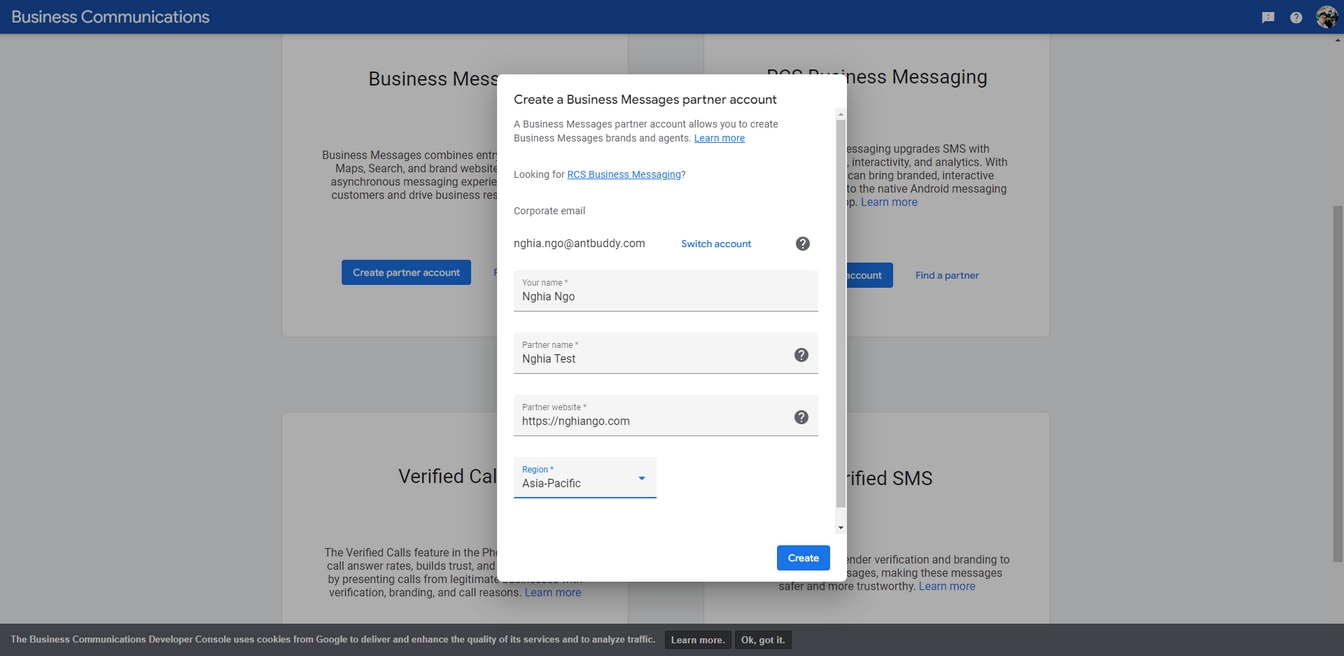The image size is (1344, 656).
Task: Click the Switch account link
Action: (x=716, y=244)
